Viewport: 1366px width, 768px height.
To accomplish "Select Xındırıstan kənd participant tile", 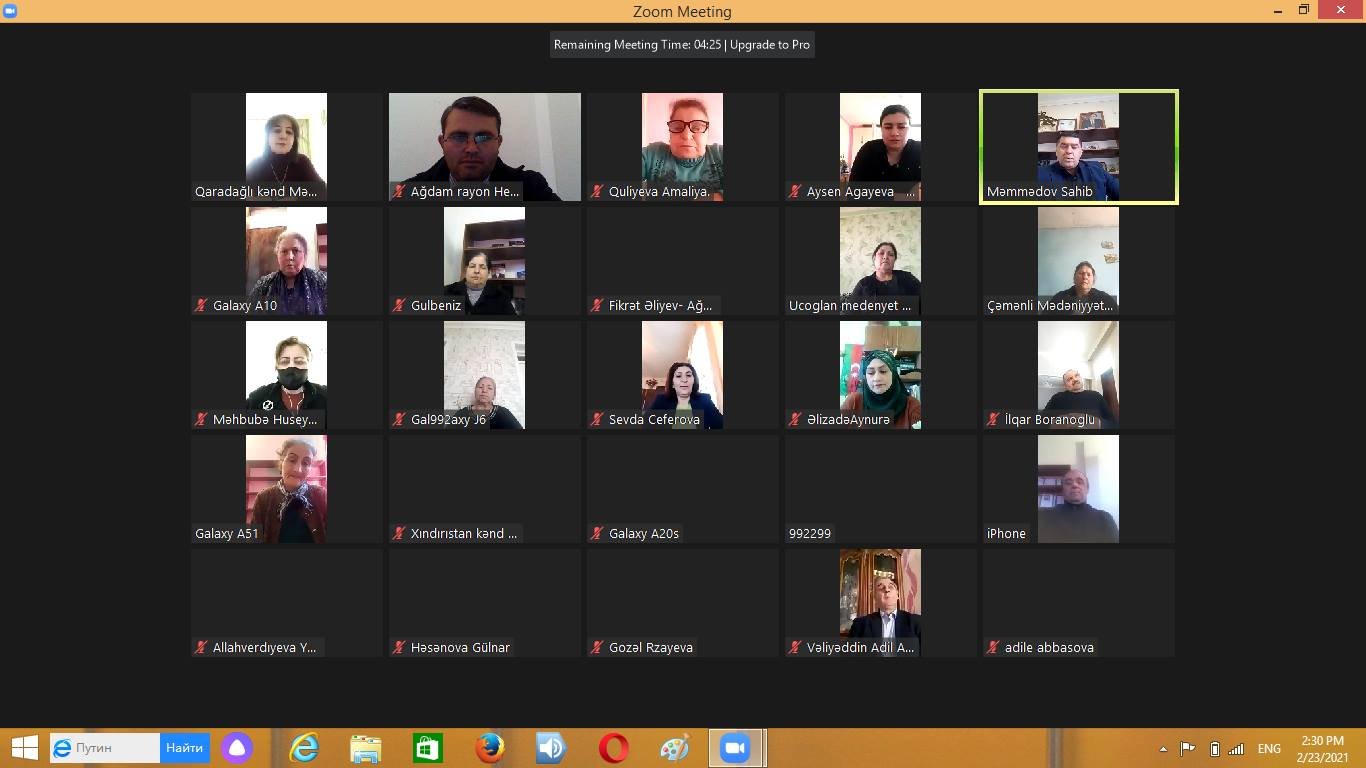I will point(485,489).
